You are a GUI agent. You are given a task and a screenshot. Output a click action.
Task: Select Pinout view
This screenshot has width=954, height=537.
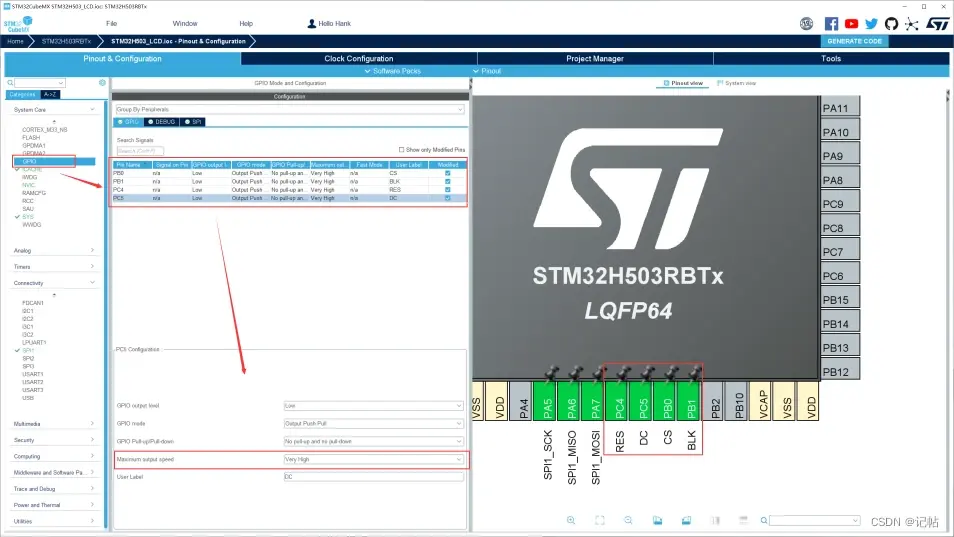tap(683, 83)
